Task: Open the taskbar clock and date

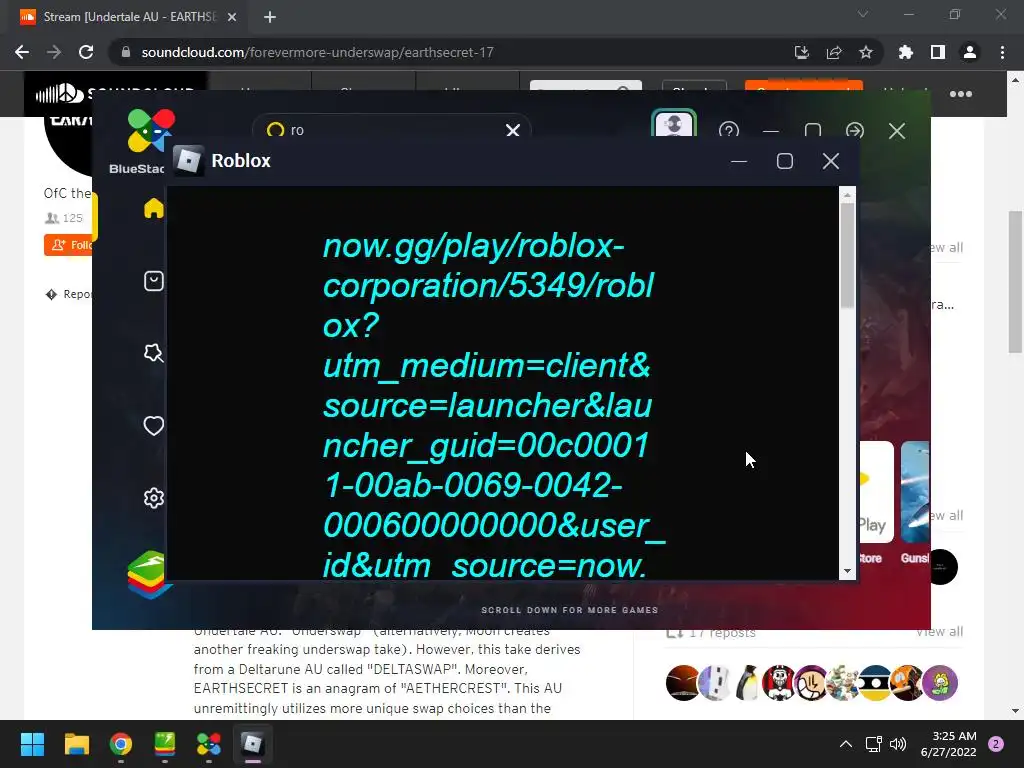Action: pos(948,744)
